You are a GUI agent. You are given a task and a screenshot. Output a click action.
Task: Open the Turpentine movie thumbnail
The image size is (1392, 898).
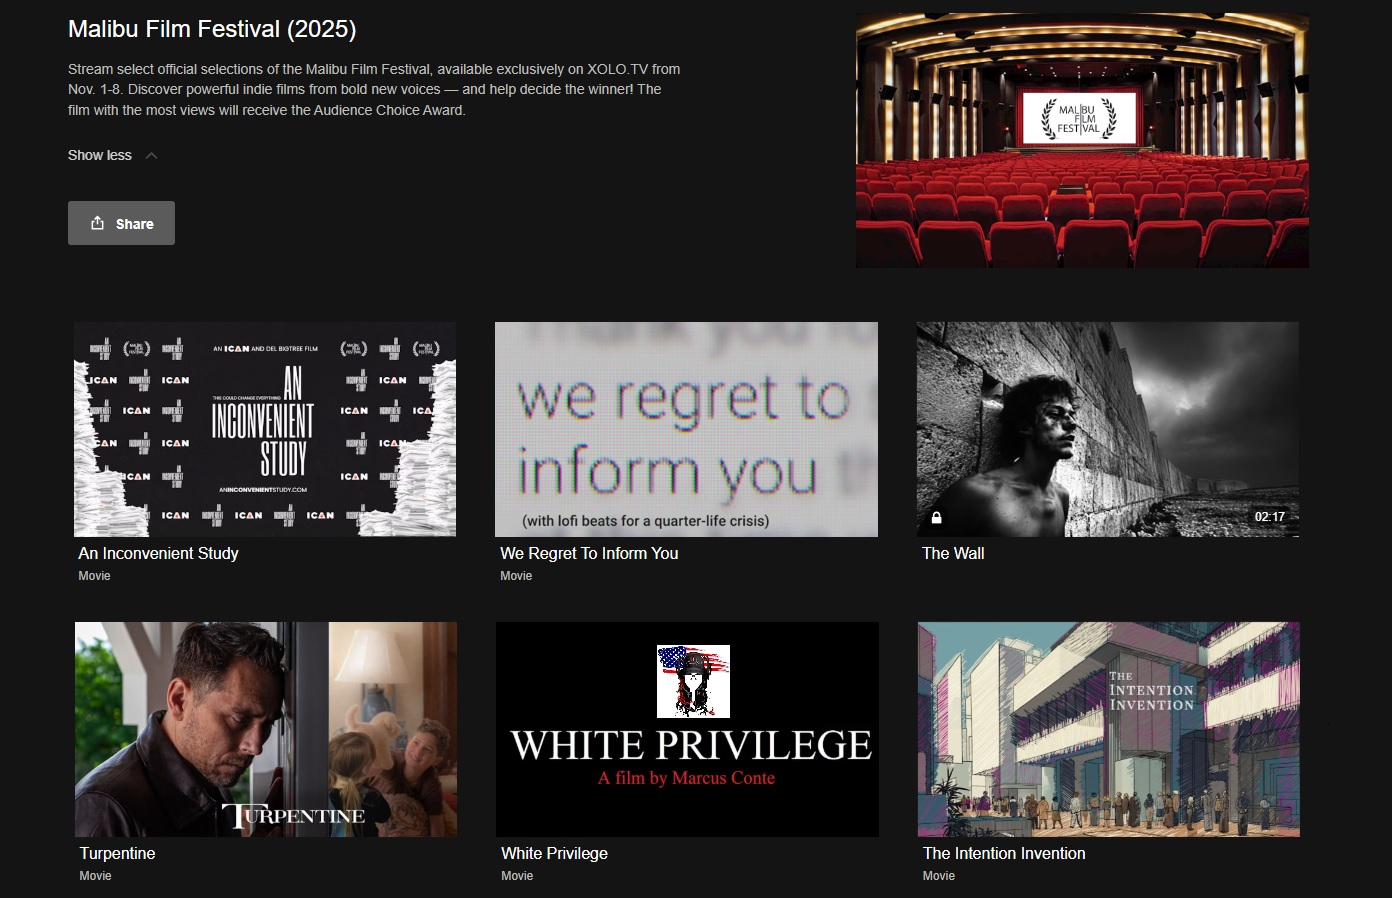(265, 729)
